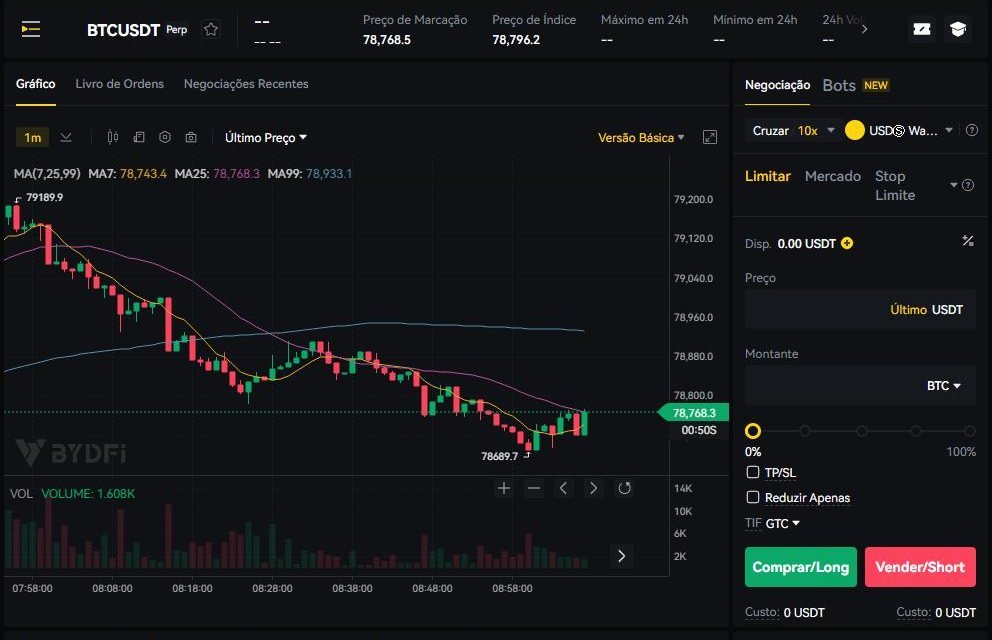Open the Versão Básica dropdown

pyautogui.click(x=641, y=137)
